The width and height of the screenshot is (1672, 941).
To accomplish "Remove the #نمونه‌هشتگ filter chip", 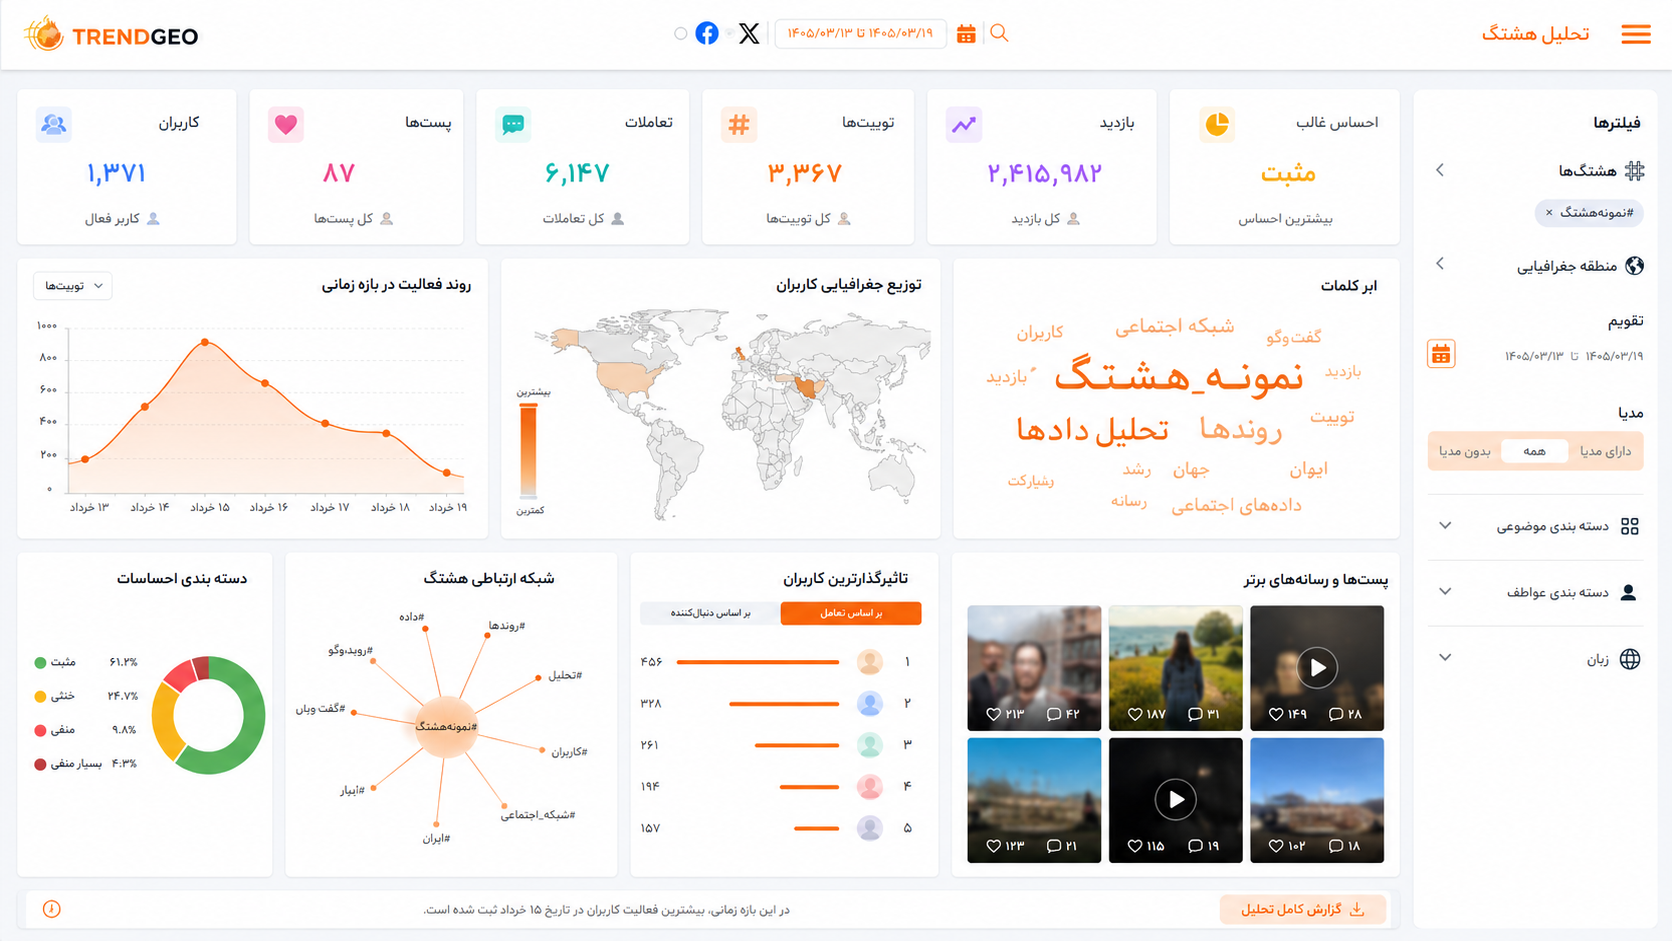I will point(1549,212).
